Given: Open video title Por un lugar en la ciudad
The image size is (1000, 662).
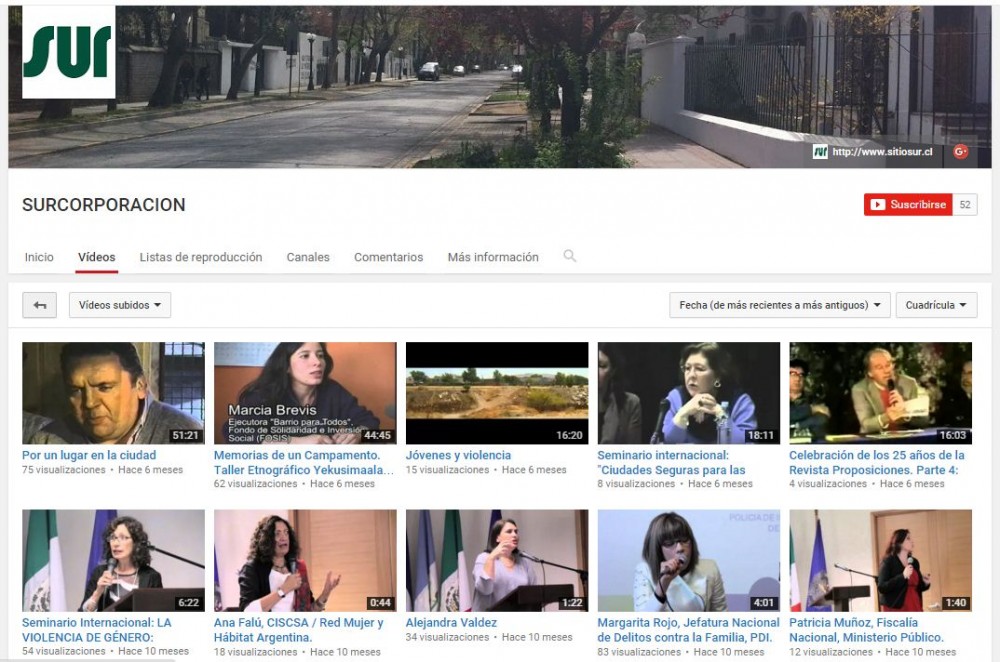Looking at the screenshot, I should (89, 455).
